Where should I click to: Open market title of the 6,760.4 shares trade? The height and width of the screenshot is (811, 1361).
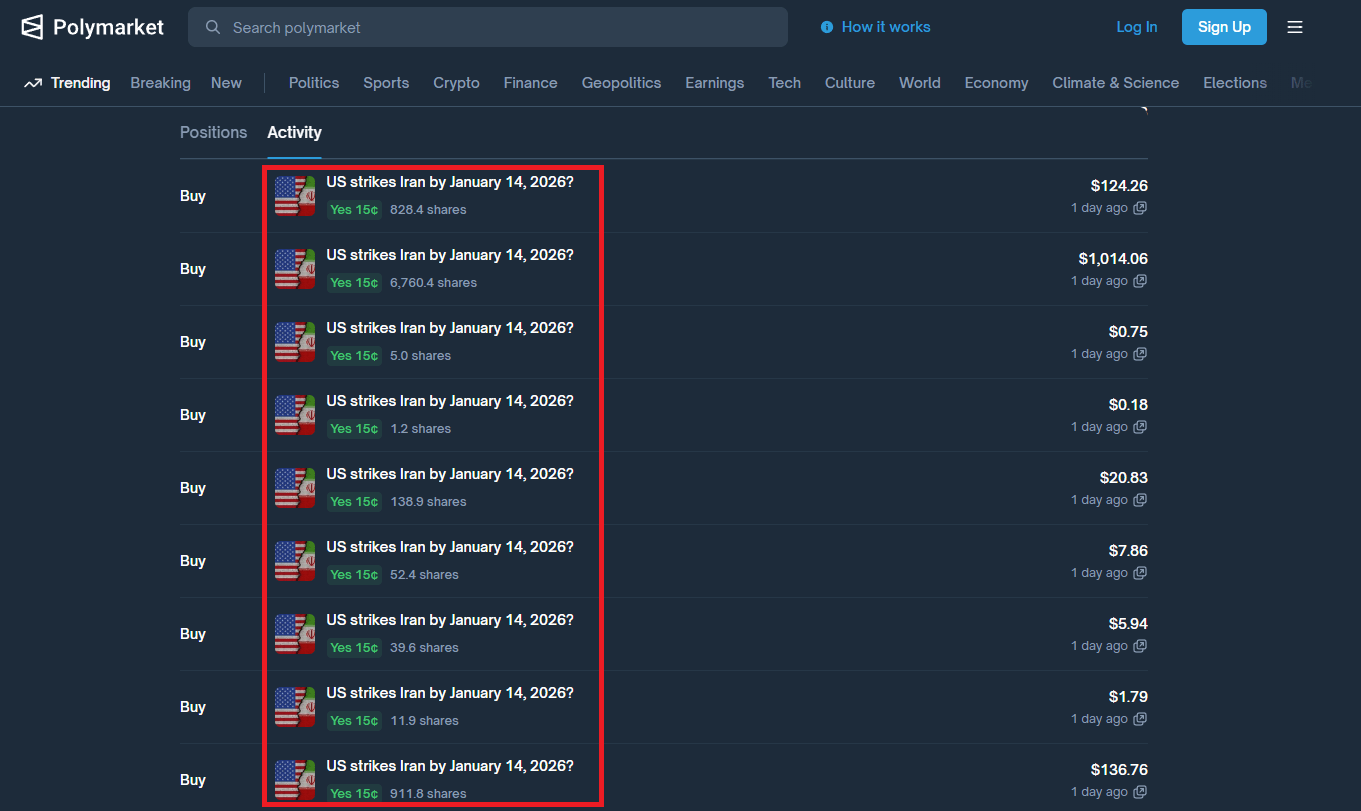tap(450, 255)
